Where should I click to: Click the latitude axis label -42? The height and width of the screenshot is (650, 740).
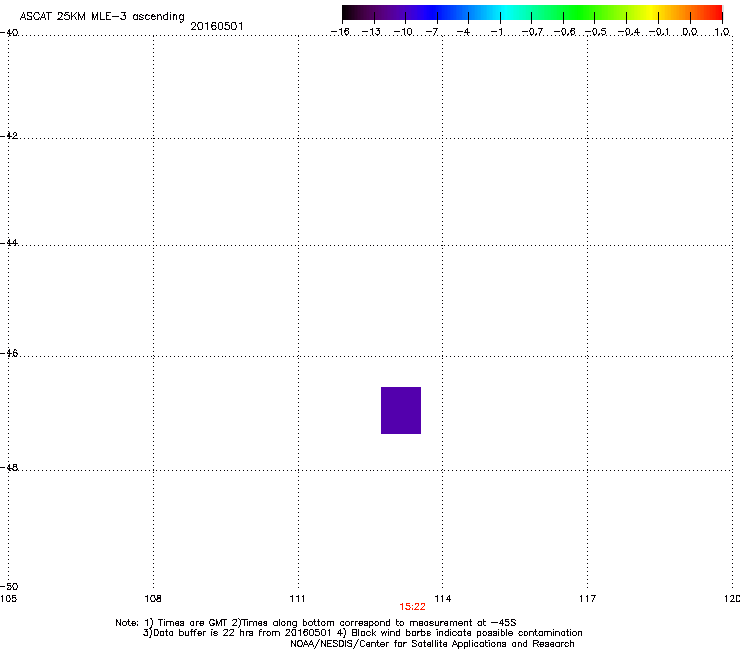9,135
